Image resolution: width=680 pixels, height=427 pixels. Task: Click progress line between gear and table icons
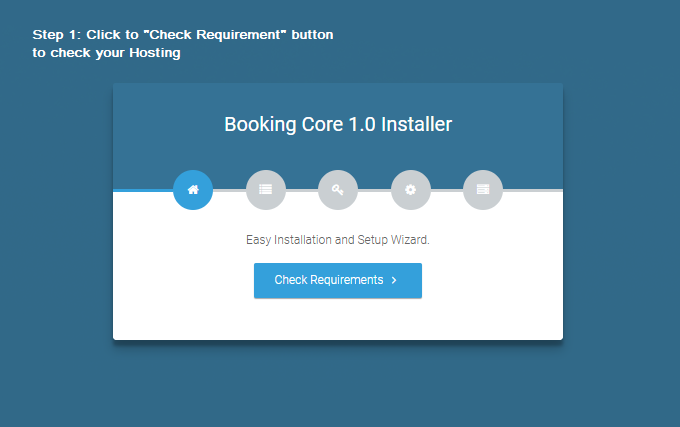pyautogui.click(x=447, y=190)
